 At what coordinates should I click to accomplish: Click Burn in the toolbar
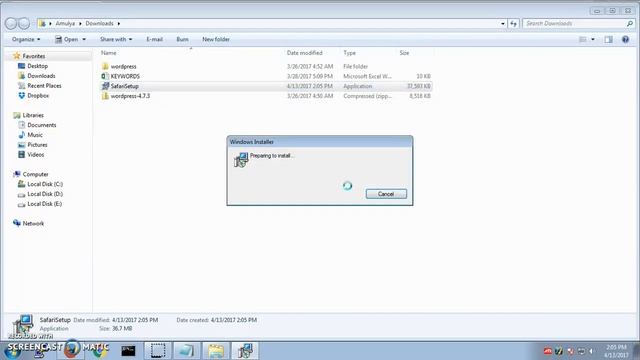click(182, 39)
